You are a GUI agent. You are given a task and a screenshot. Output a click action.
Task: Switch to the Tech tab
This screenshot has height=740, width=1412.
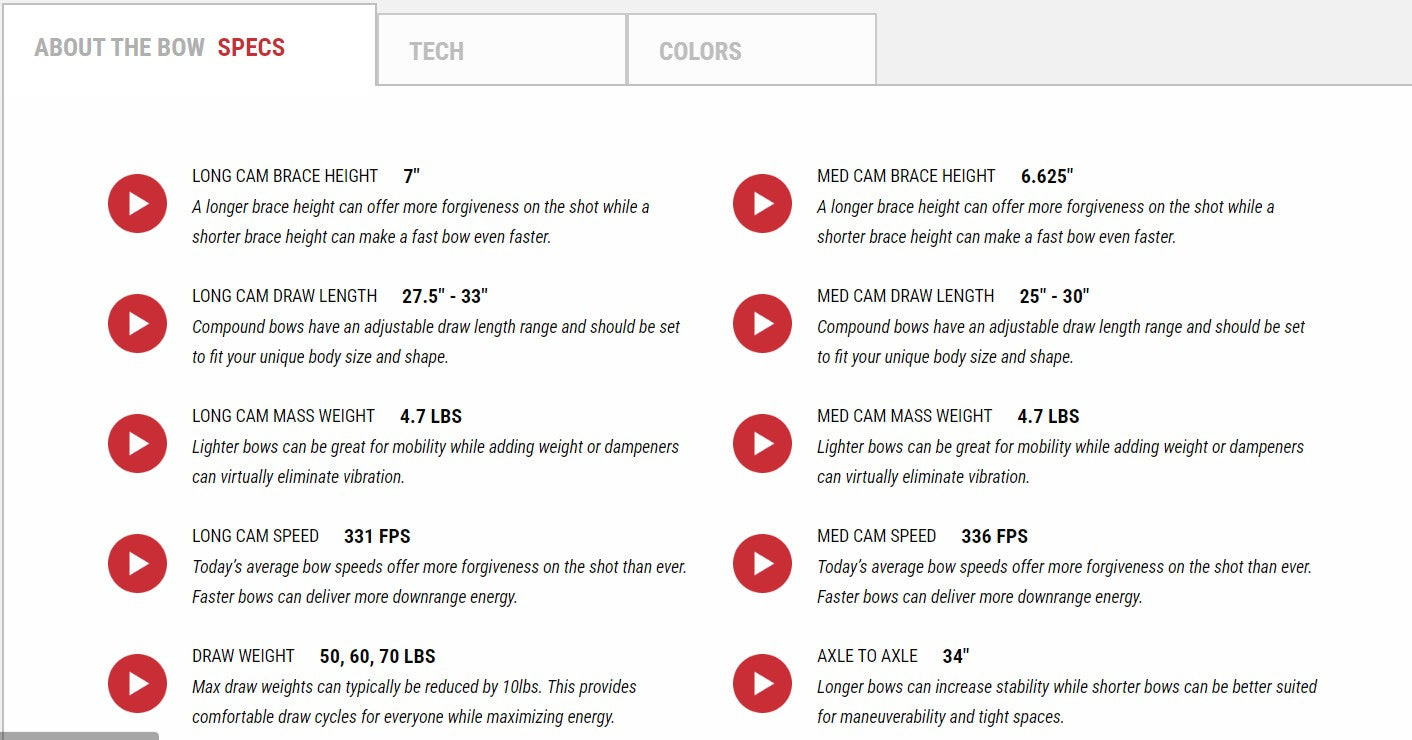coord(501,50)
